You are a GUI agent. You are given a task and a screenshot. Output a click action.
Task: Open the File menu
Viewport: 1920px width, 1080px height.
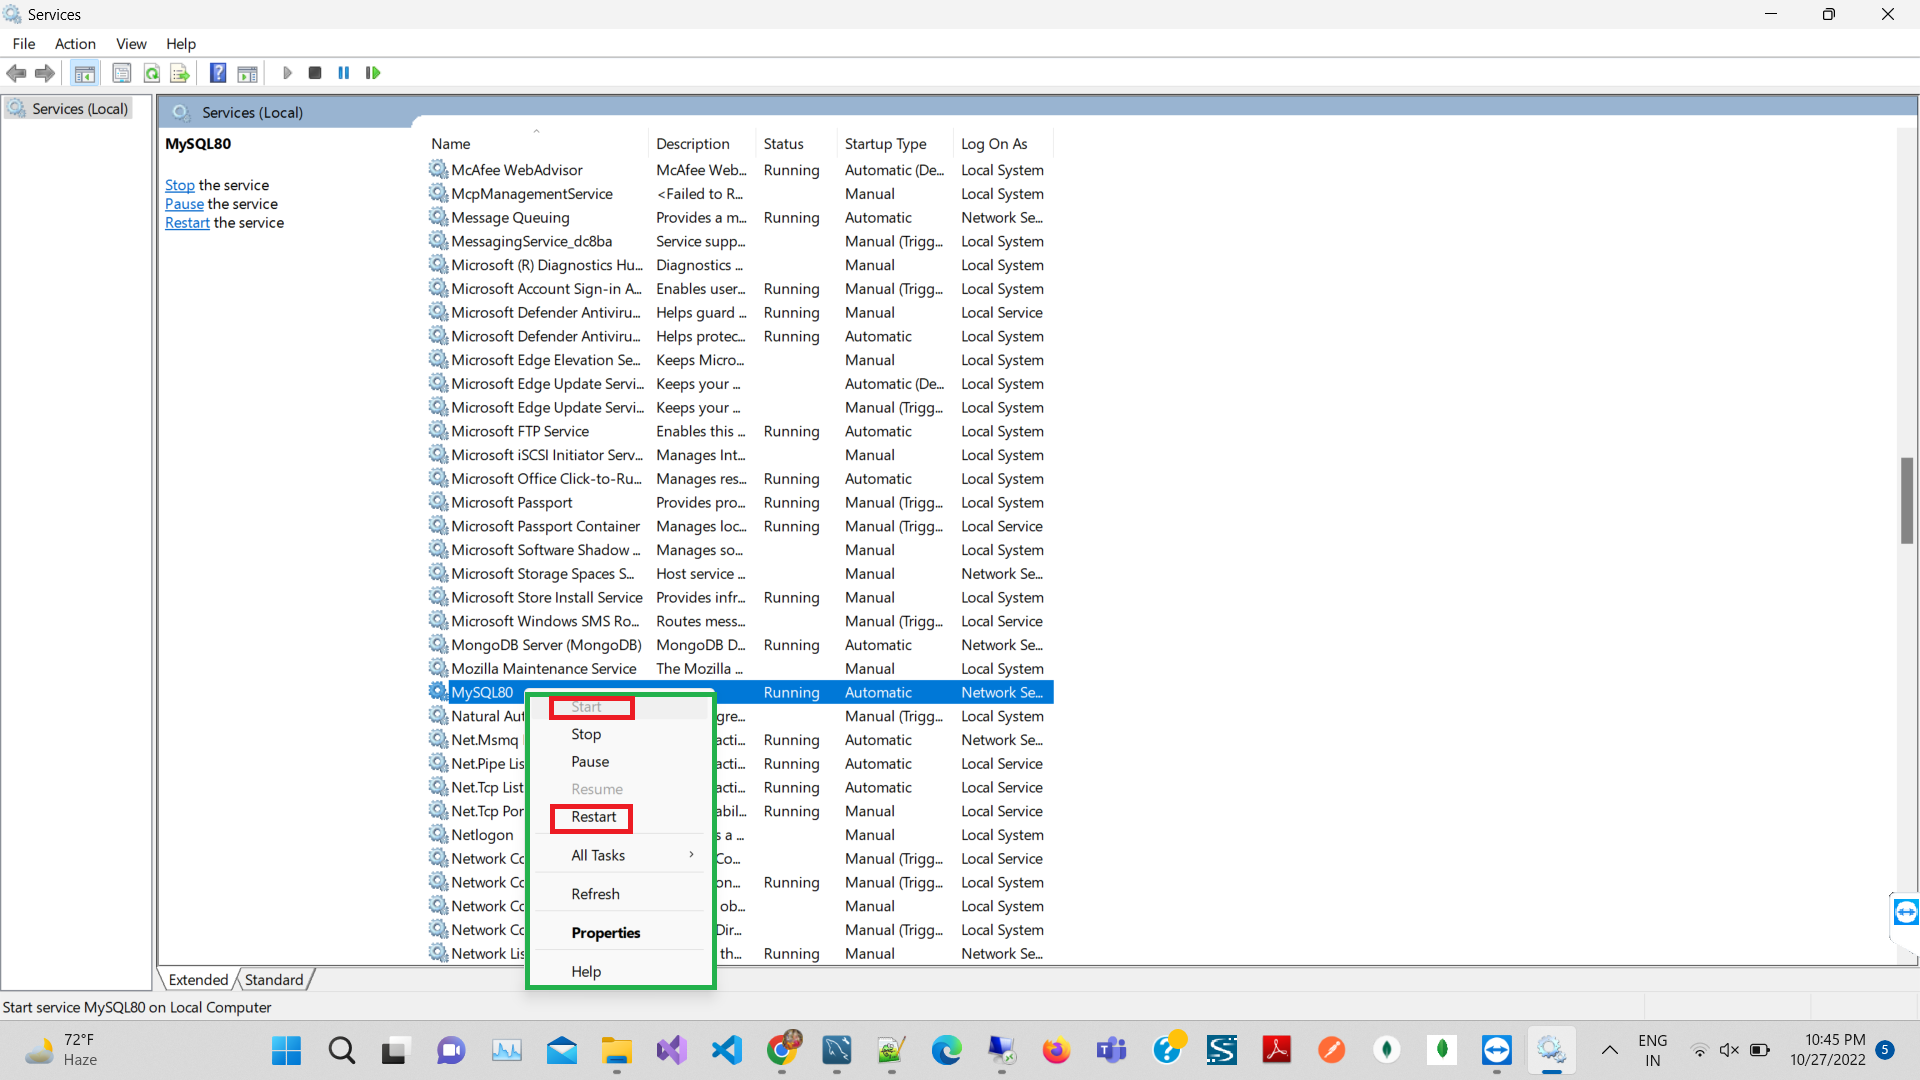click(24, 44)
